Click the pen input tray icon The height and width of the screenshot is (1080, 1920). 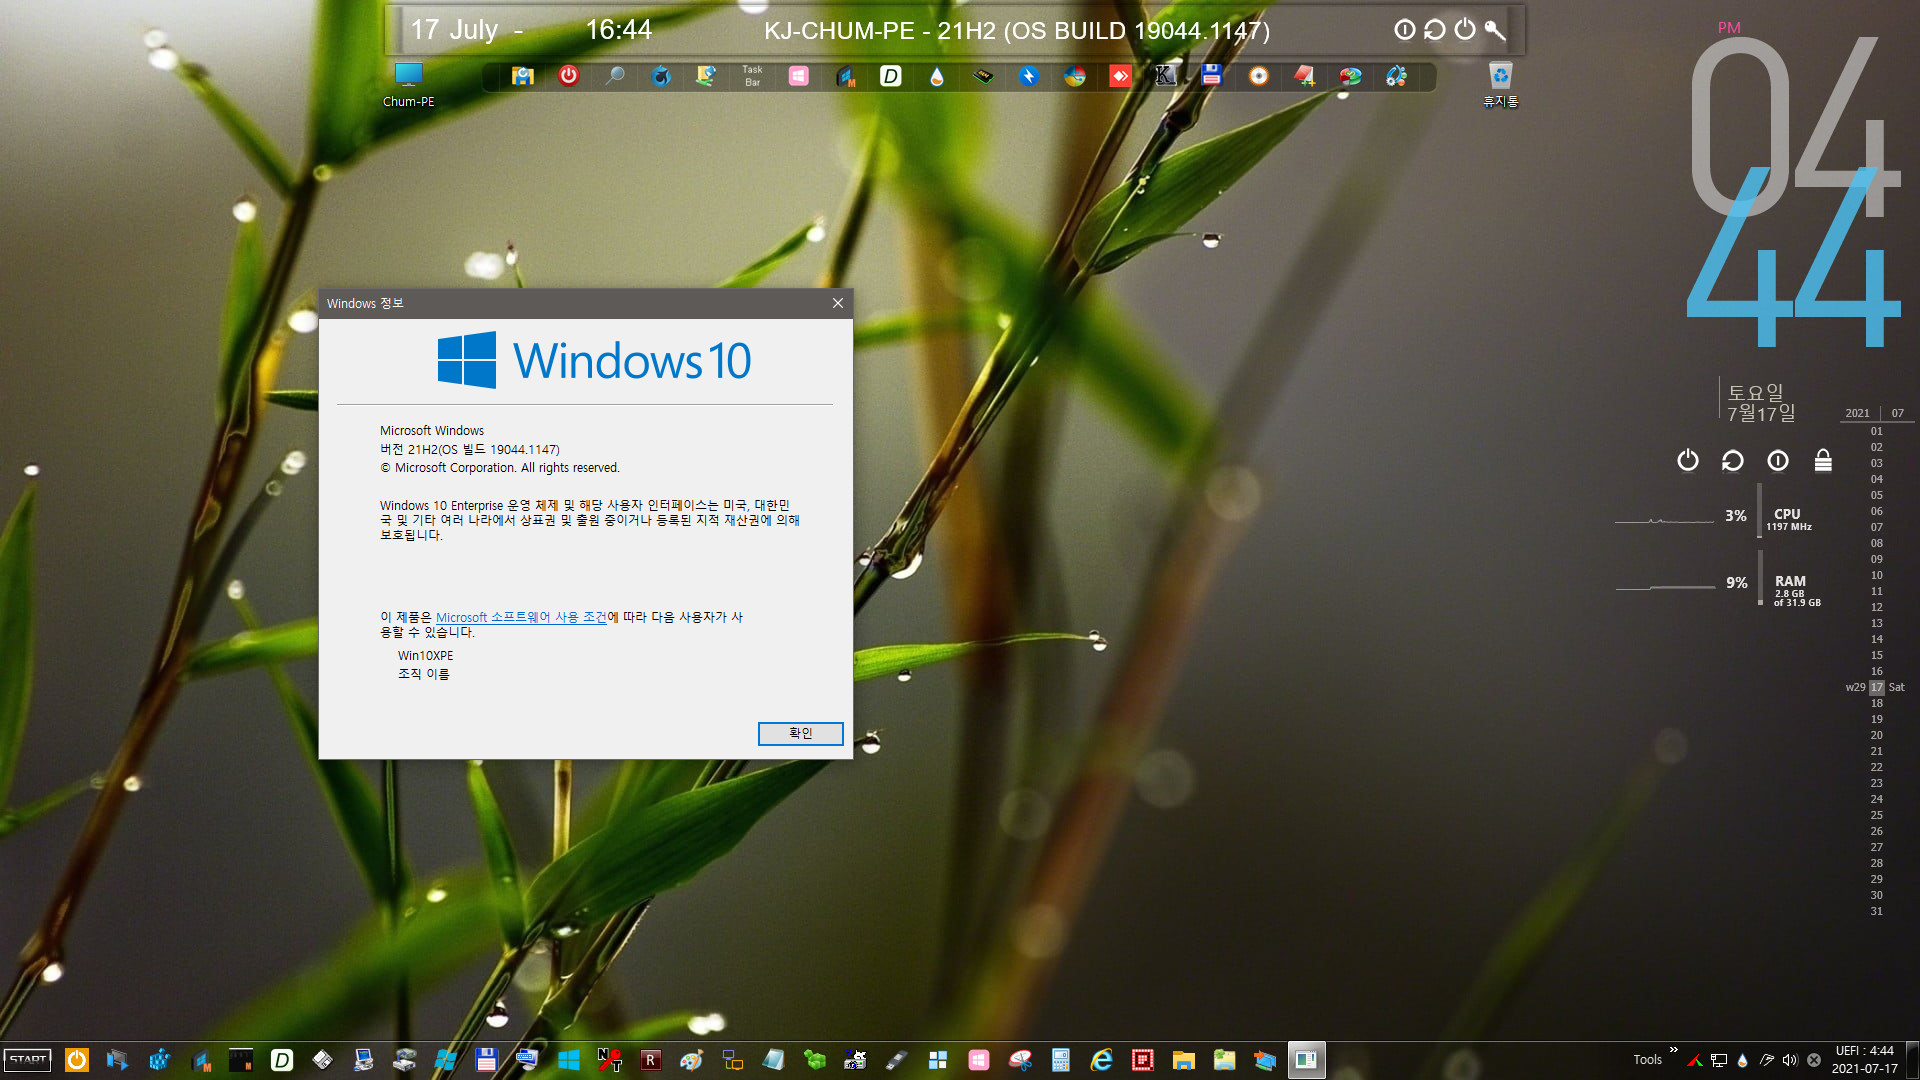pyautogui.click(x=1766, y=1060)
